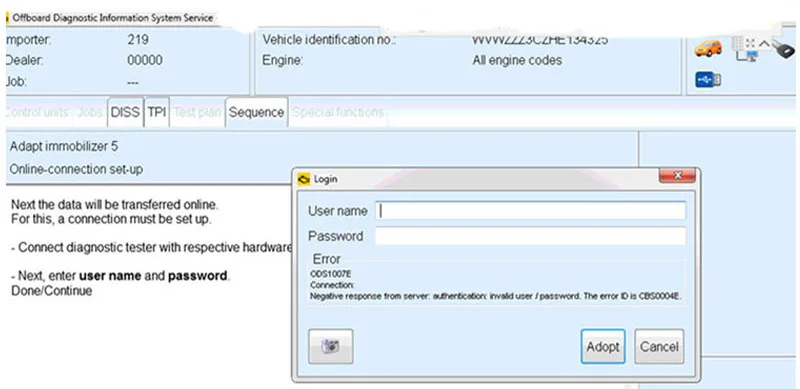Take screenshot with camera button in Login dialog
The height and width of the screenshot is (389, 800).
point(331,346)
